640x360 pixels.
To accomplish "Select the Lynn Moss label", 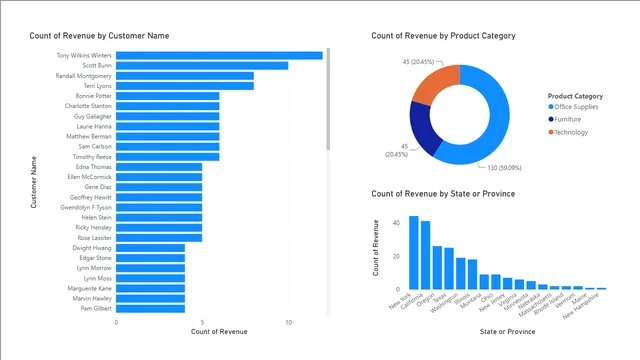I will pyautogui.click(x=98, y=278).
